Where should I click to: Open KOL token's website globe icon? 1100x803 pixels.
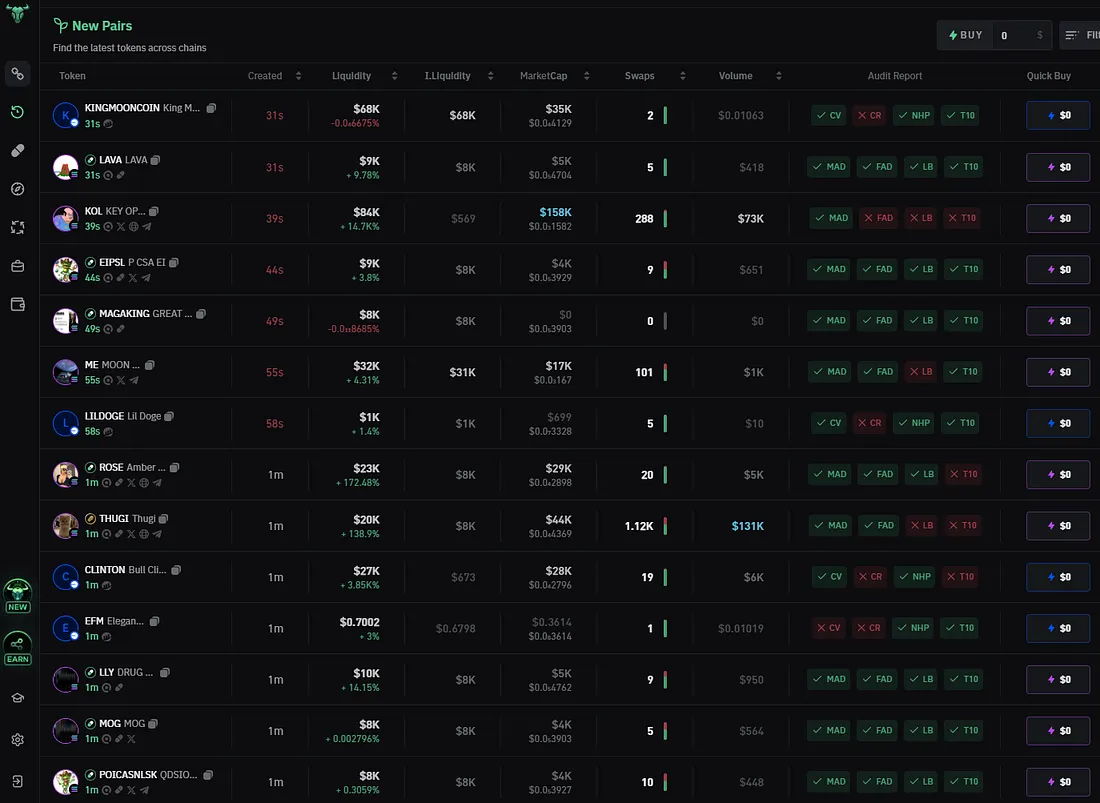pyautogui.click(x=134, y=227)
